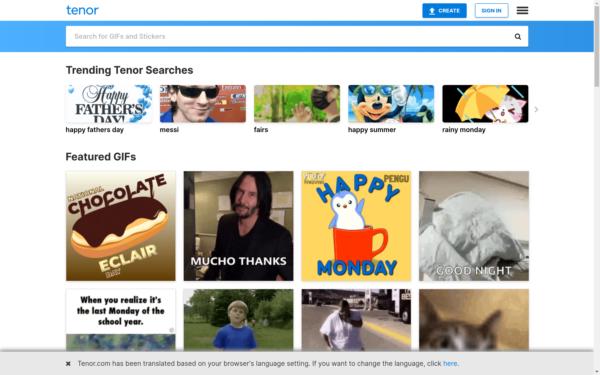Viewport: 600px width, 375px height.
Task: Click the "here" language change link
Action: [450, 364]
